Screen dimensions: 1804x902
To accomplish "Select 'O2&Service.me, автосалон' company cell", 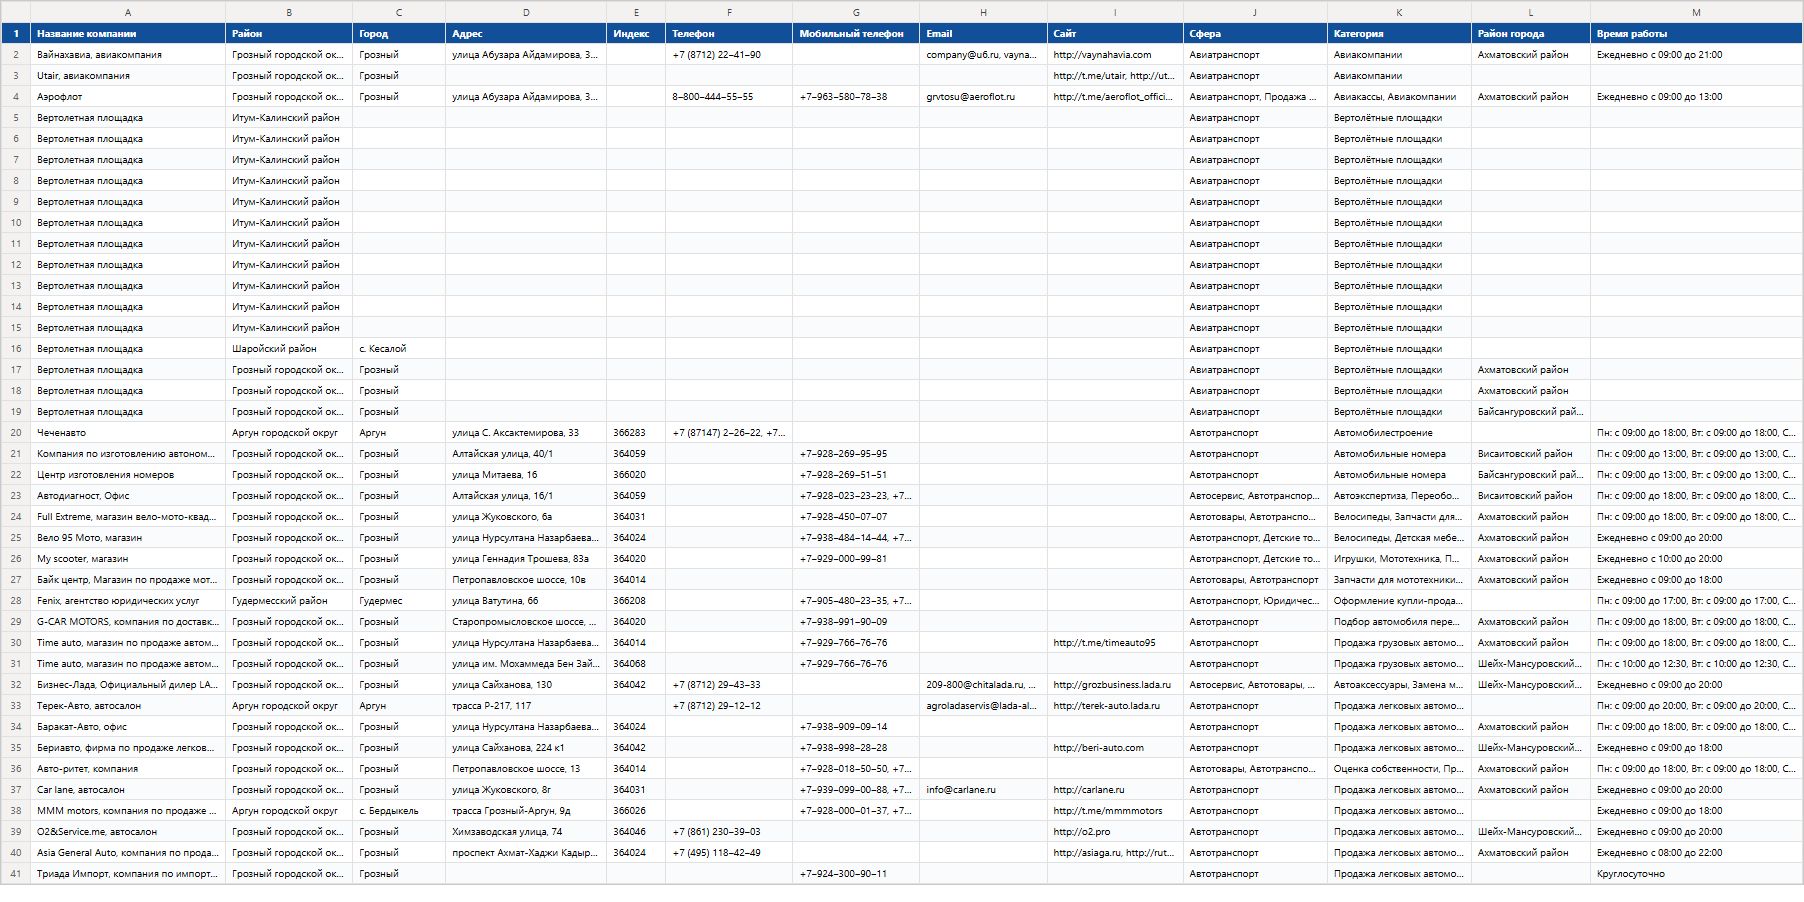I will coord(128,832).
